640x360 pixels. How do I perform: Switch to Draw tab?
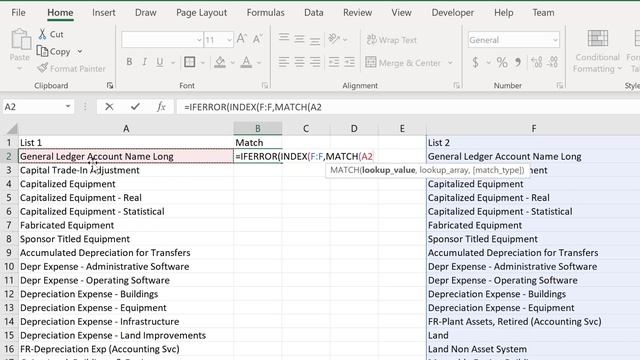pyautogui.click(x=146, y=13)
